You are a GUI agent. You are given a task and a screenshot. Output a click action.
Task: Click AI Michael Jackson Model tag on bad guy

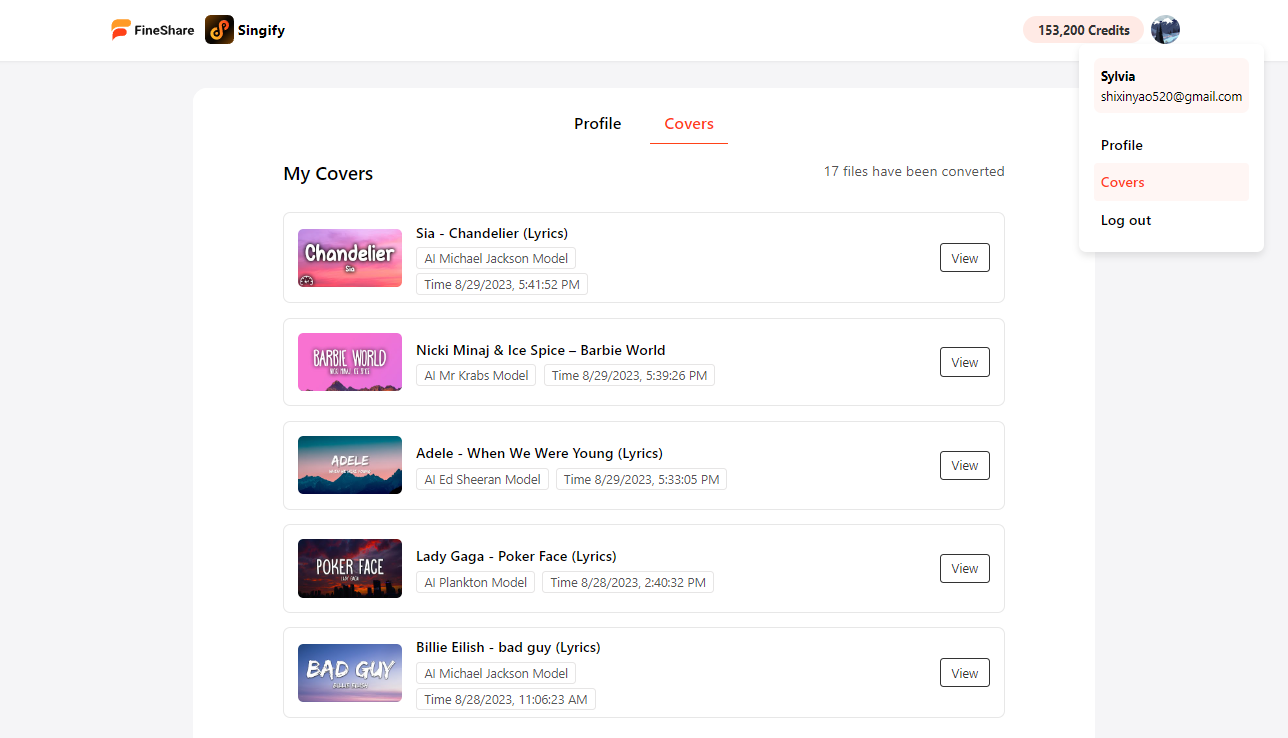click(496, 673)
